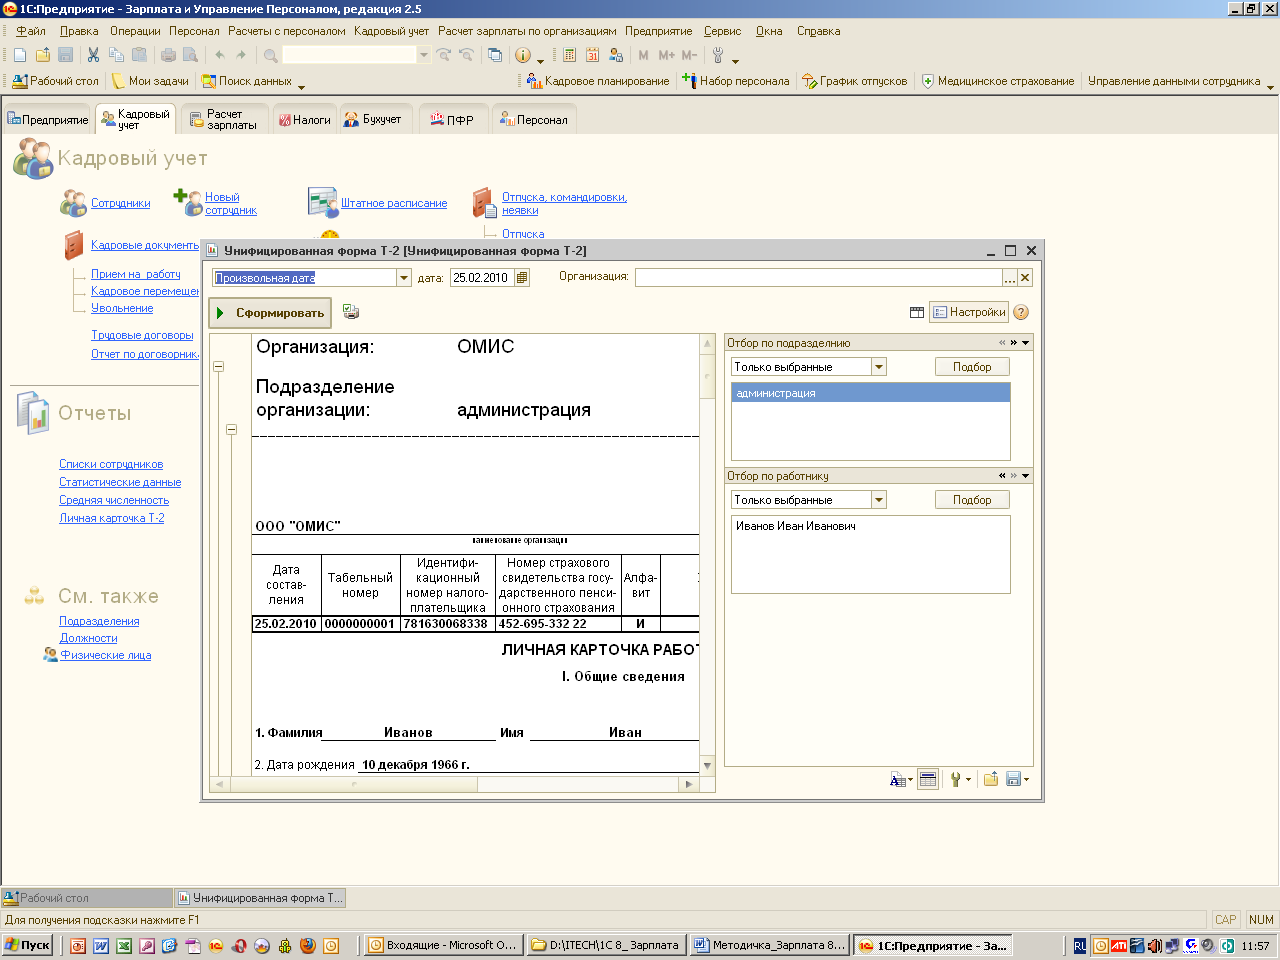Click the magnifier search icon in toolbar
The height and width of the screenshot is (960, 1280).
[270, 55]
